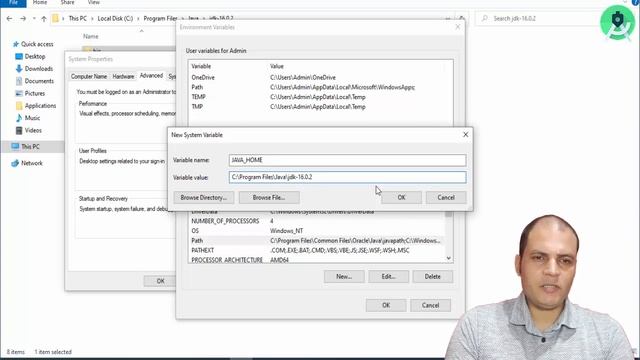Image resolution: width=640 pixels, height=360 pixels.
Task: Cancel the New System Variable dialog
Action: [x=446, y=198]
